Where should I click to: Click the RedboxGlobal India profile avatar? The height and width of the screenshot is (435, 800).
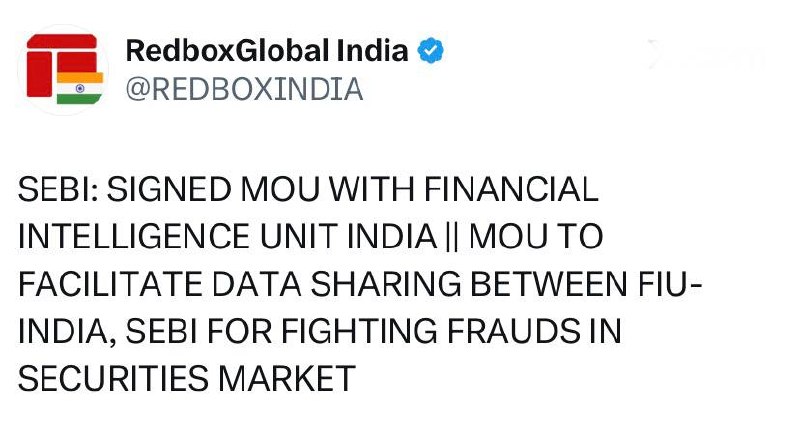coord(62,67)
